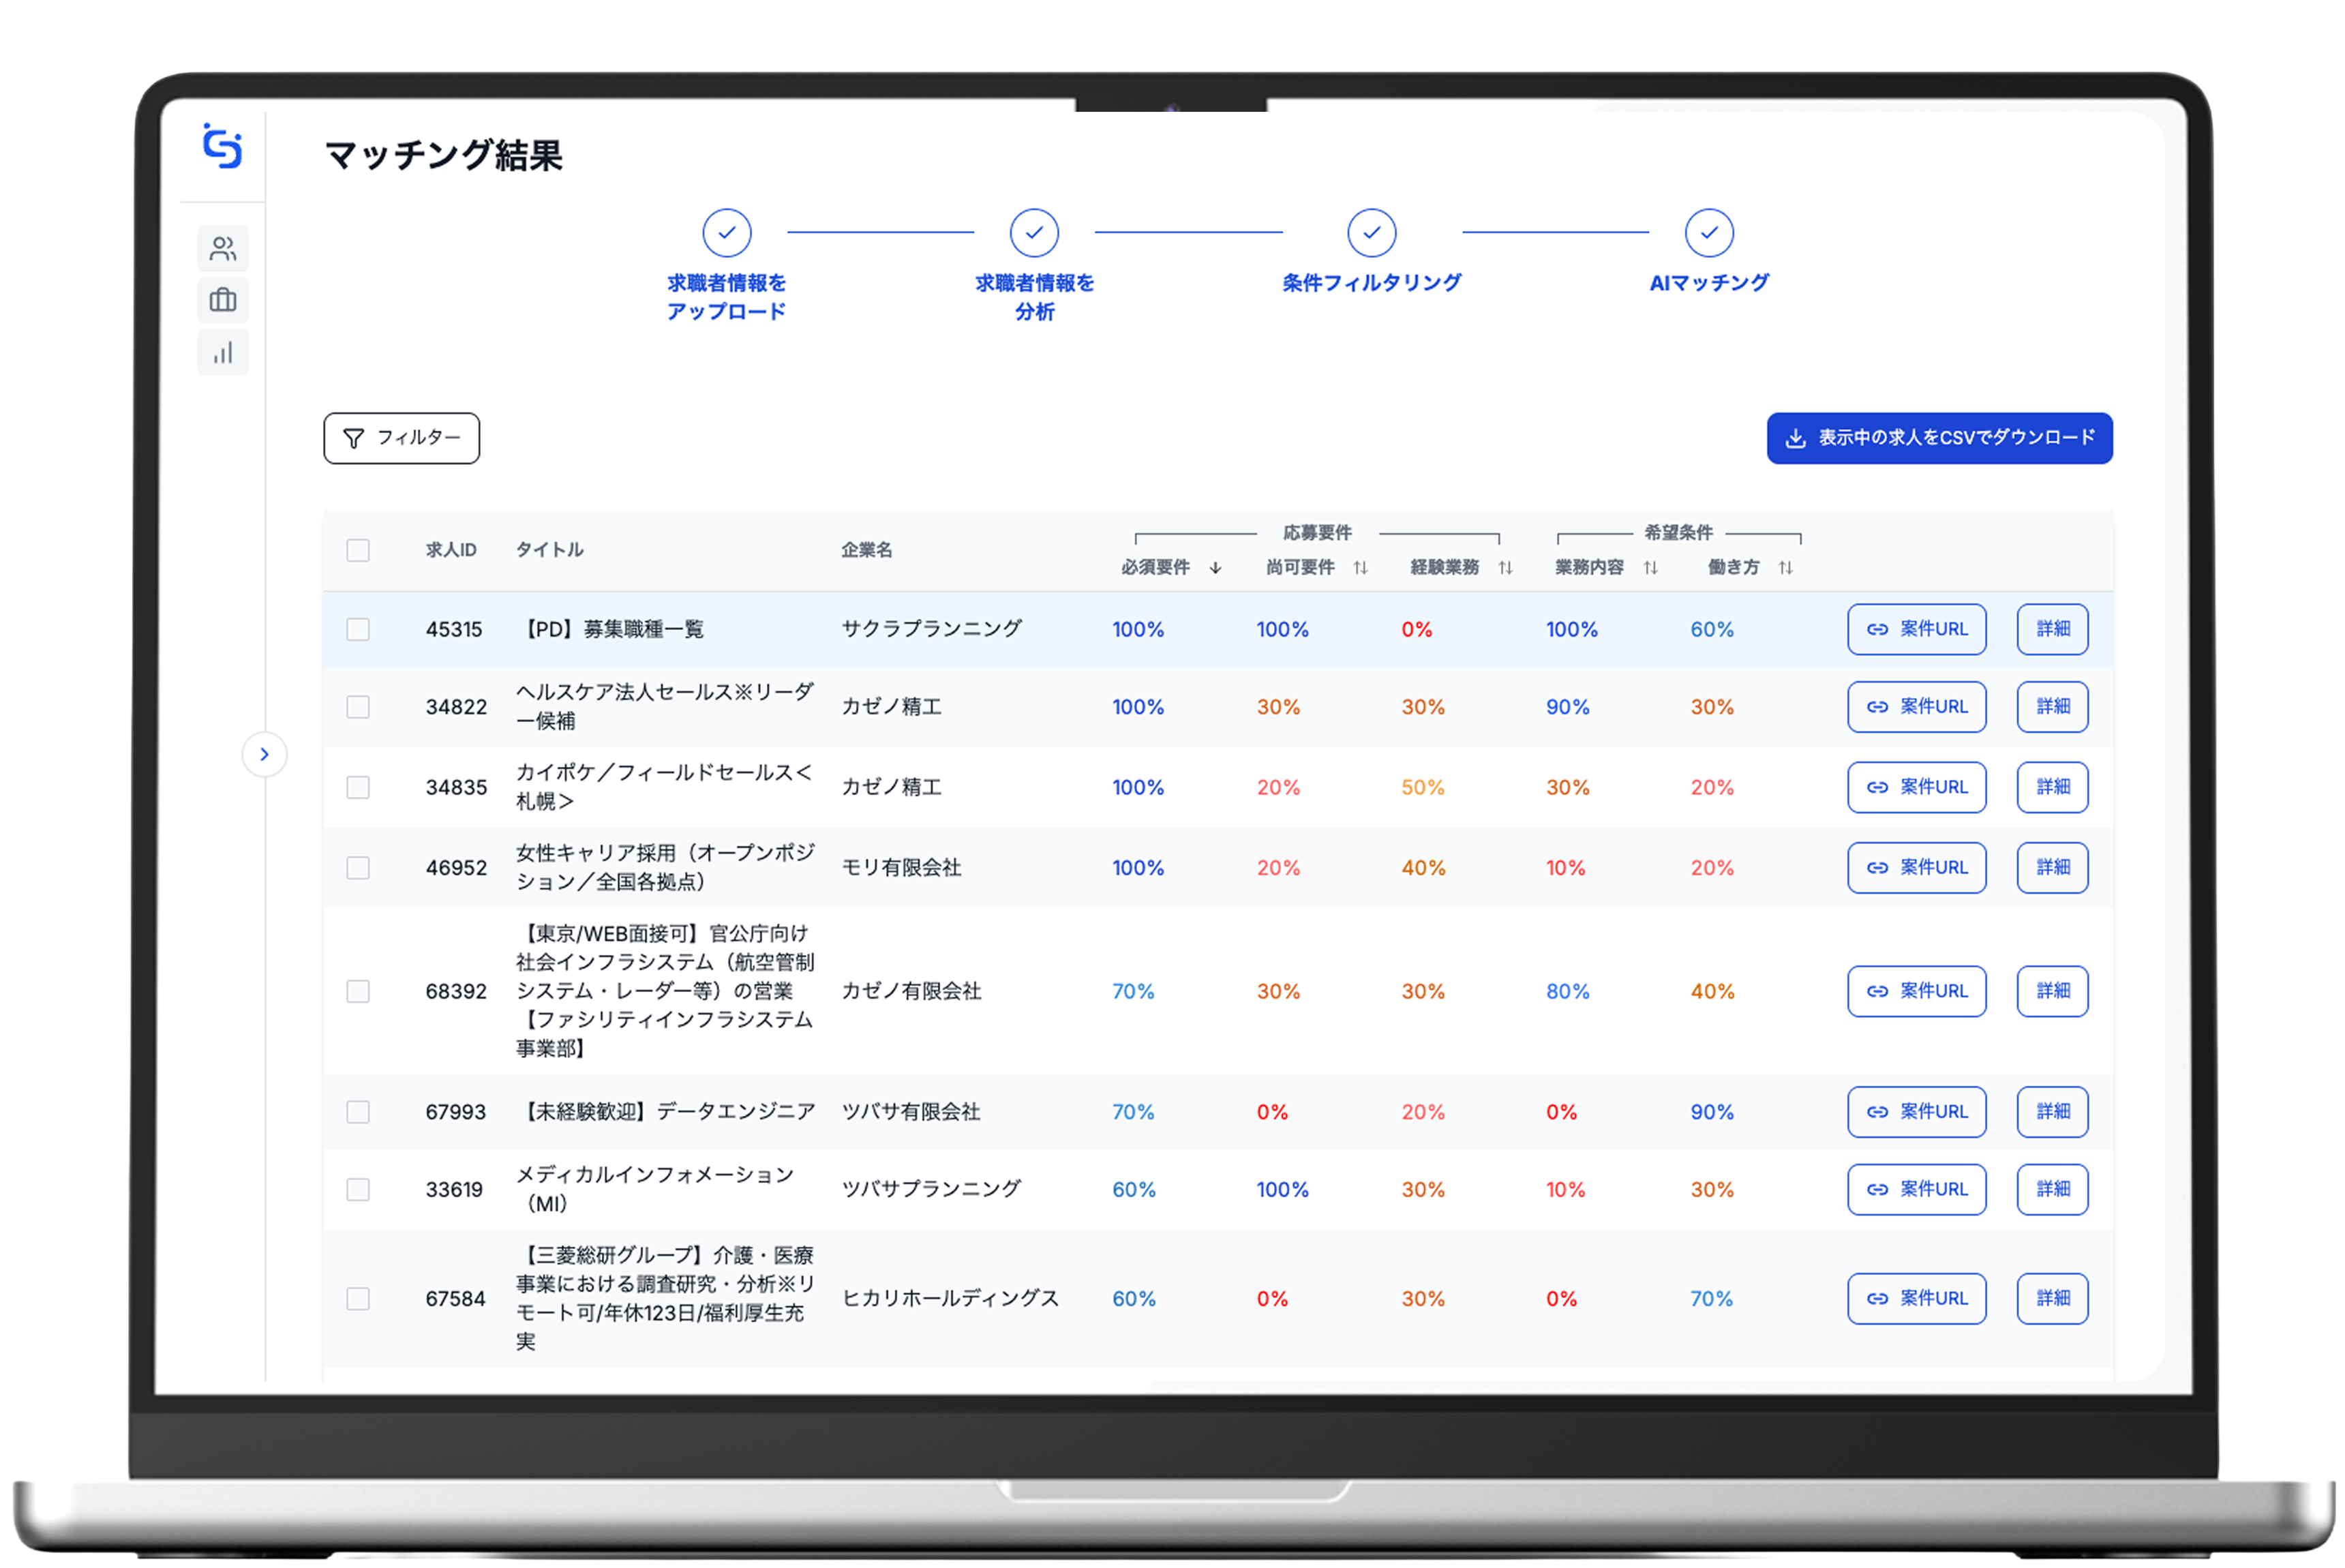Open 案件URL for job 34835

click(1916, 787)
